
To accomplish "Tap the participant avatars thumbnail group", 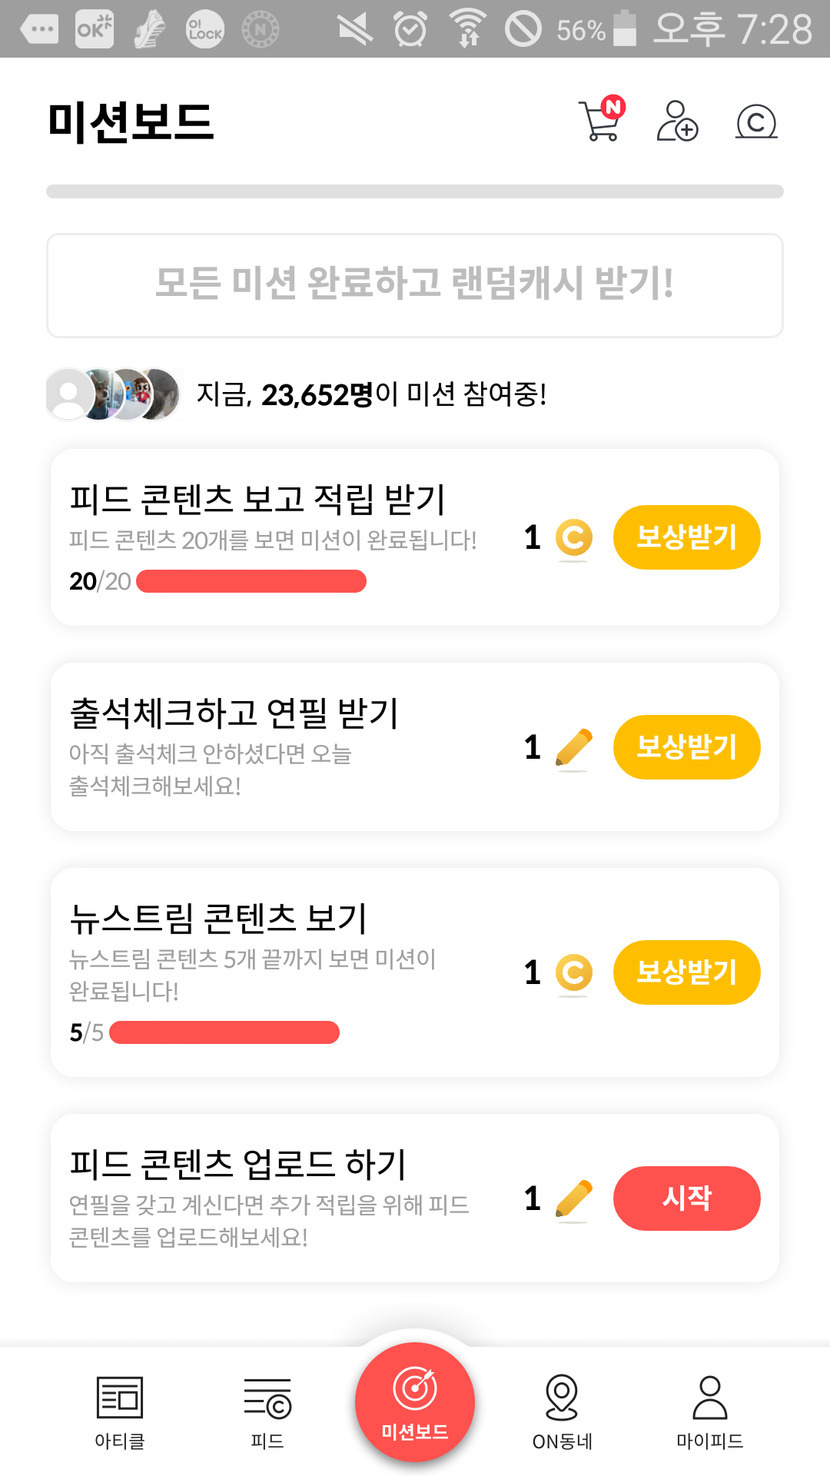I will tap(113, 394).
